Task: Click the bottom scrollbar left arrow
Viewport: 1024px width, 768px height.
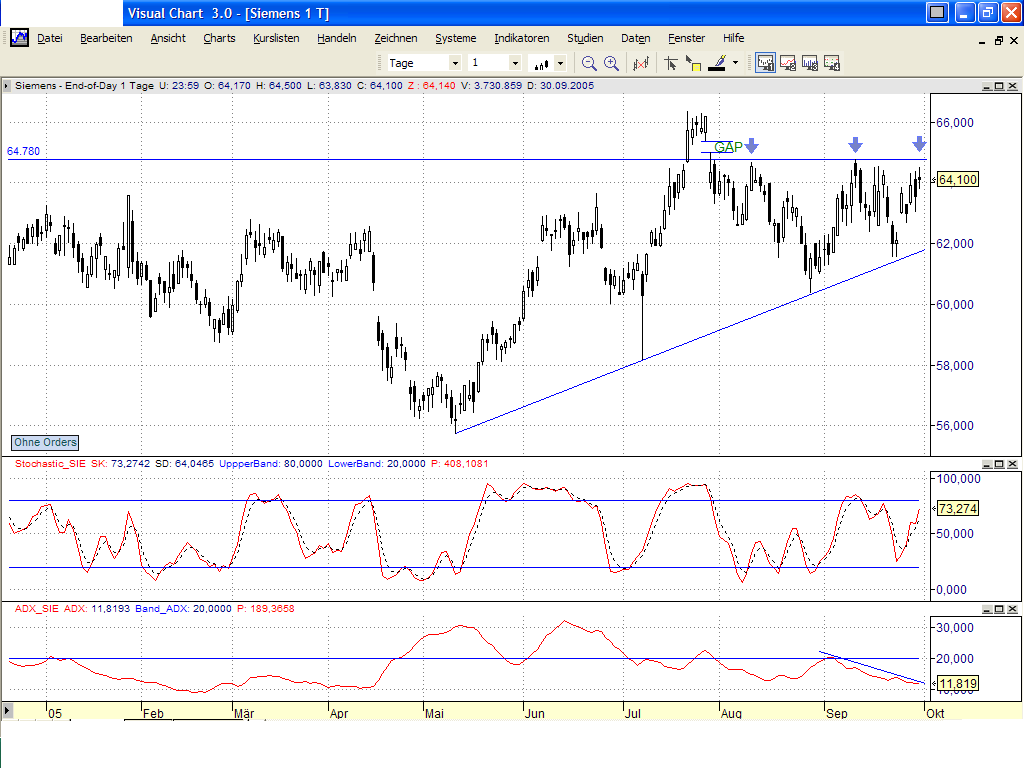Action: [x=7, y=712]
